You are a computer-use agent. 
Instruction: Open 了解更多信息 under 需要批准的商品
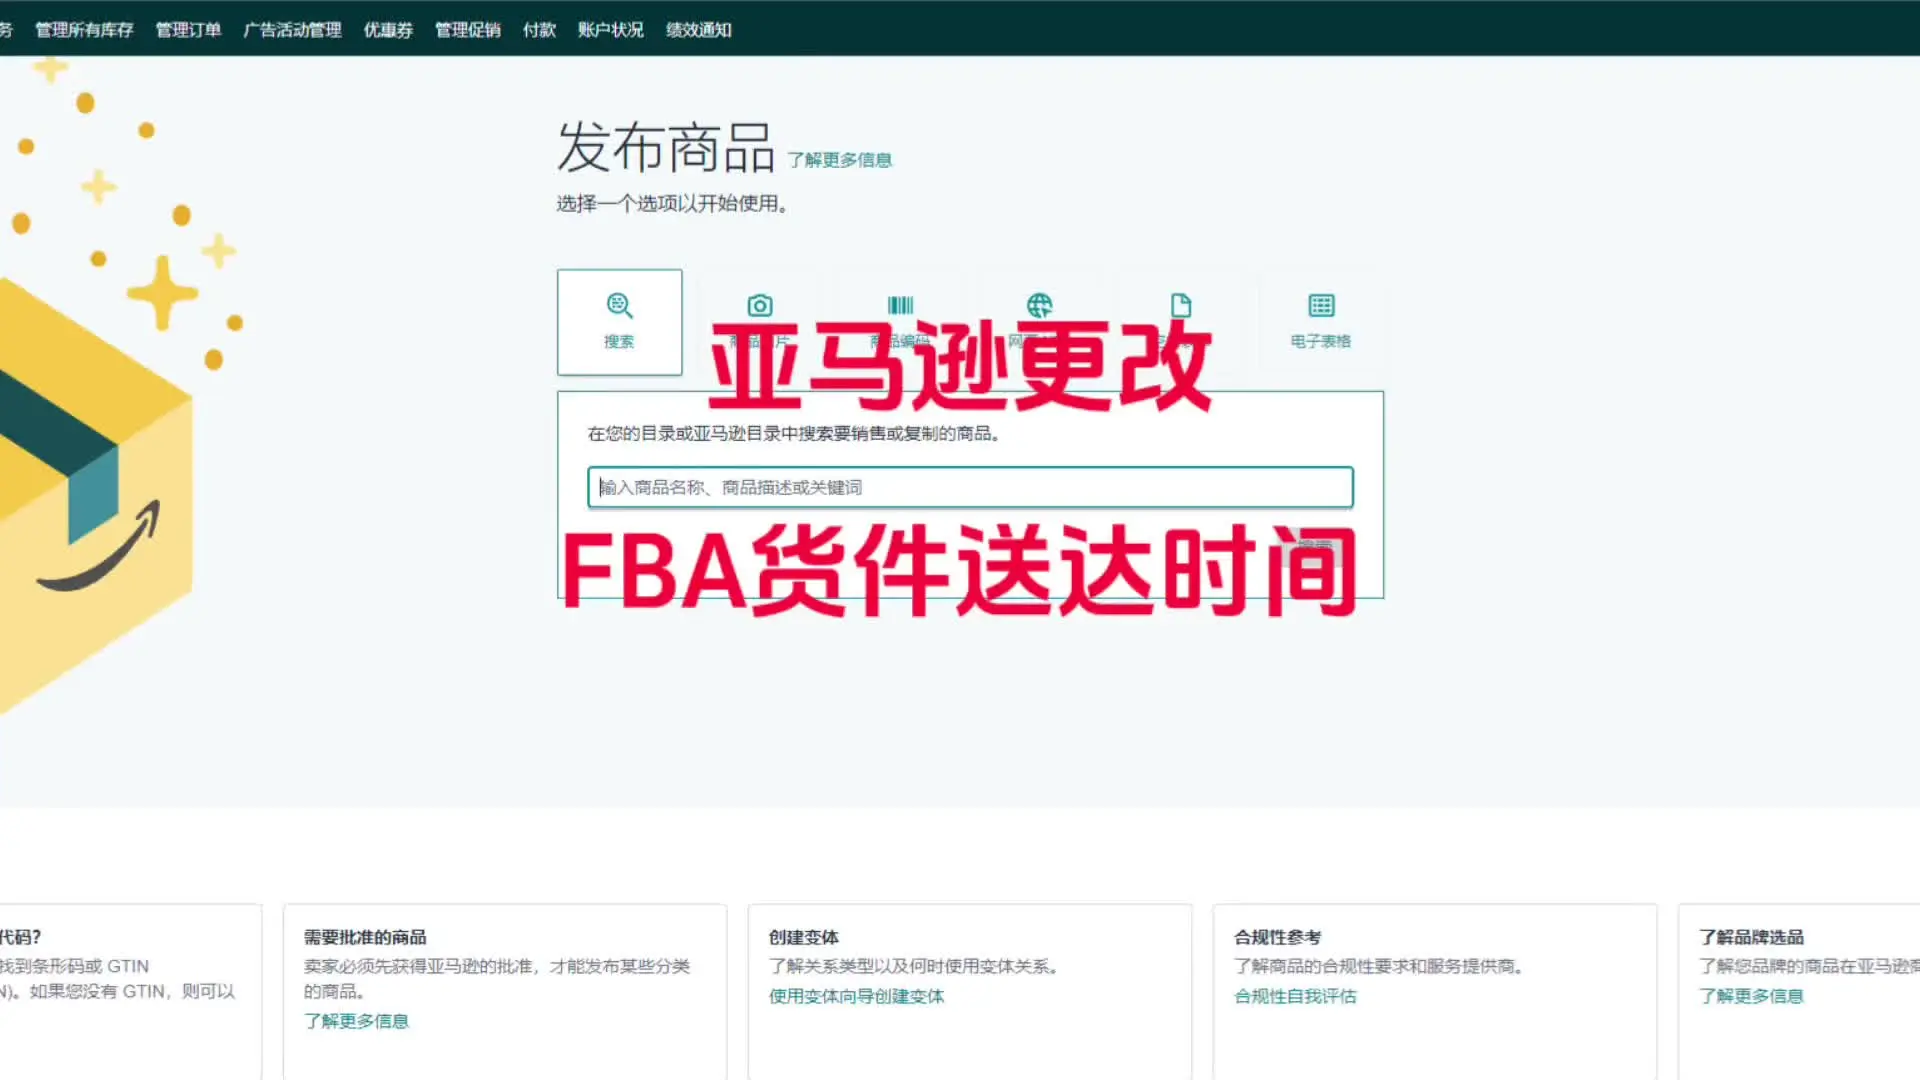tap(356, 1021)
